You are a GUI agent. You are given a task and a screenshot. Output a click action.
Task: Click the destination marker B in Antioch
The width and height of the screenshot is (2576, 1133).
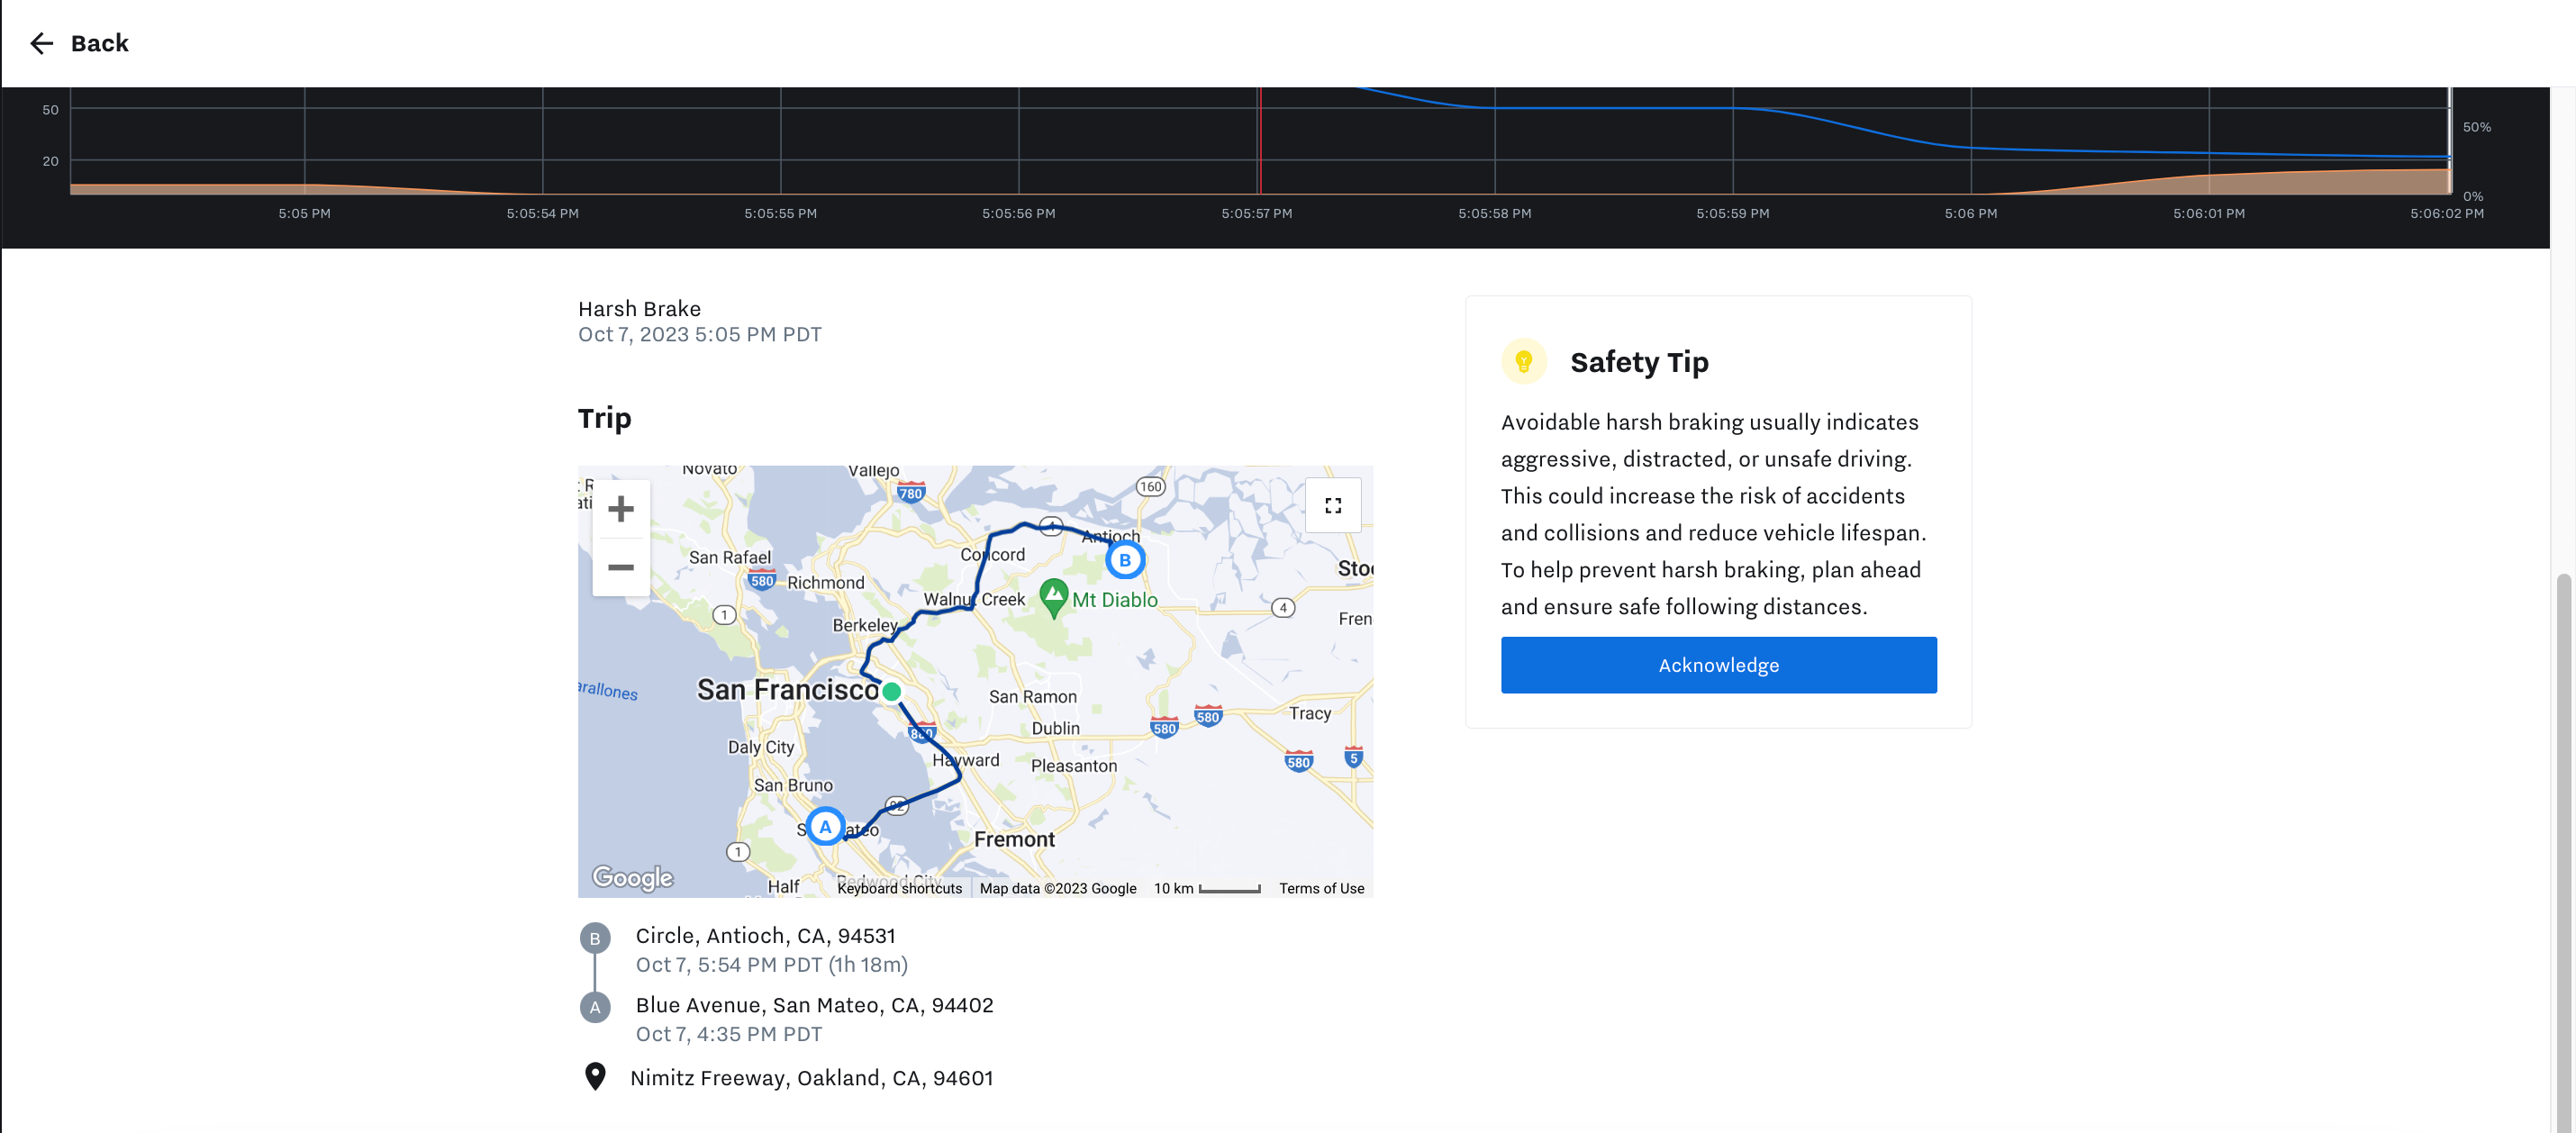pos(1124,558)
